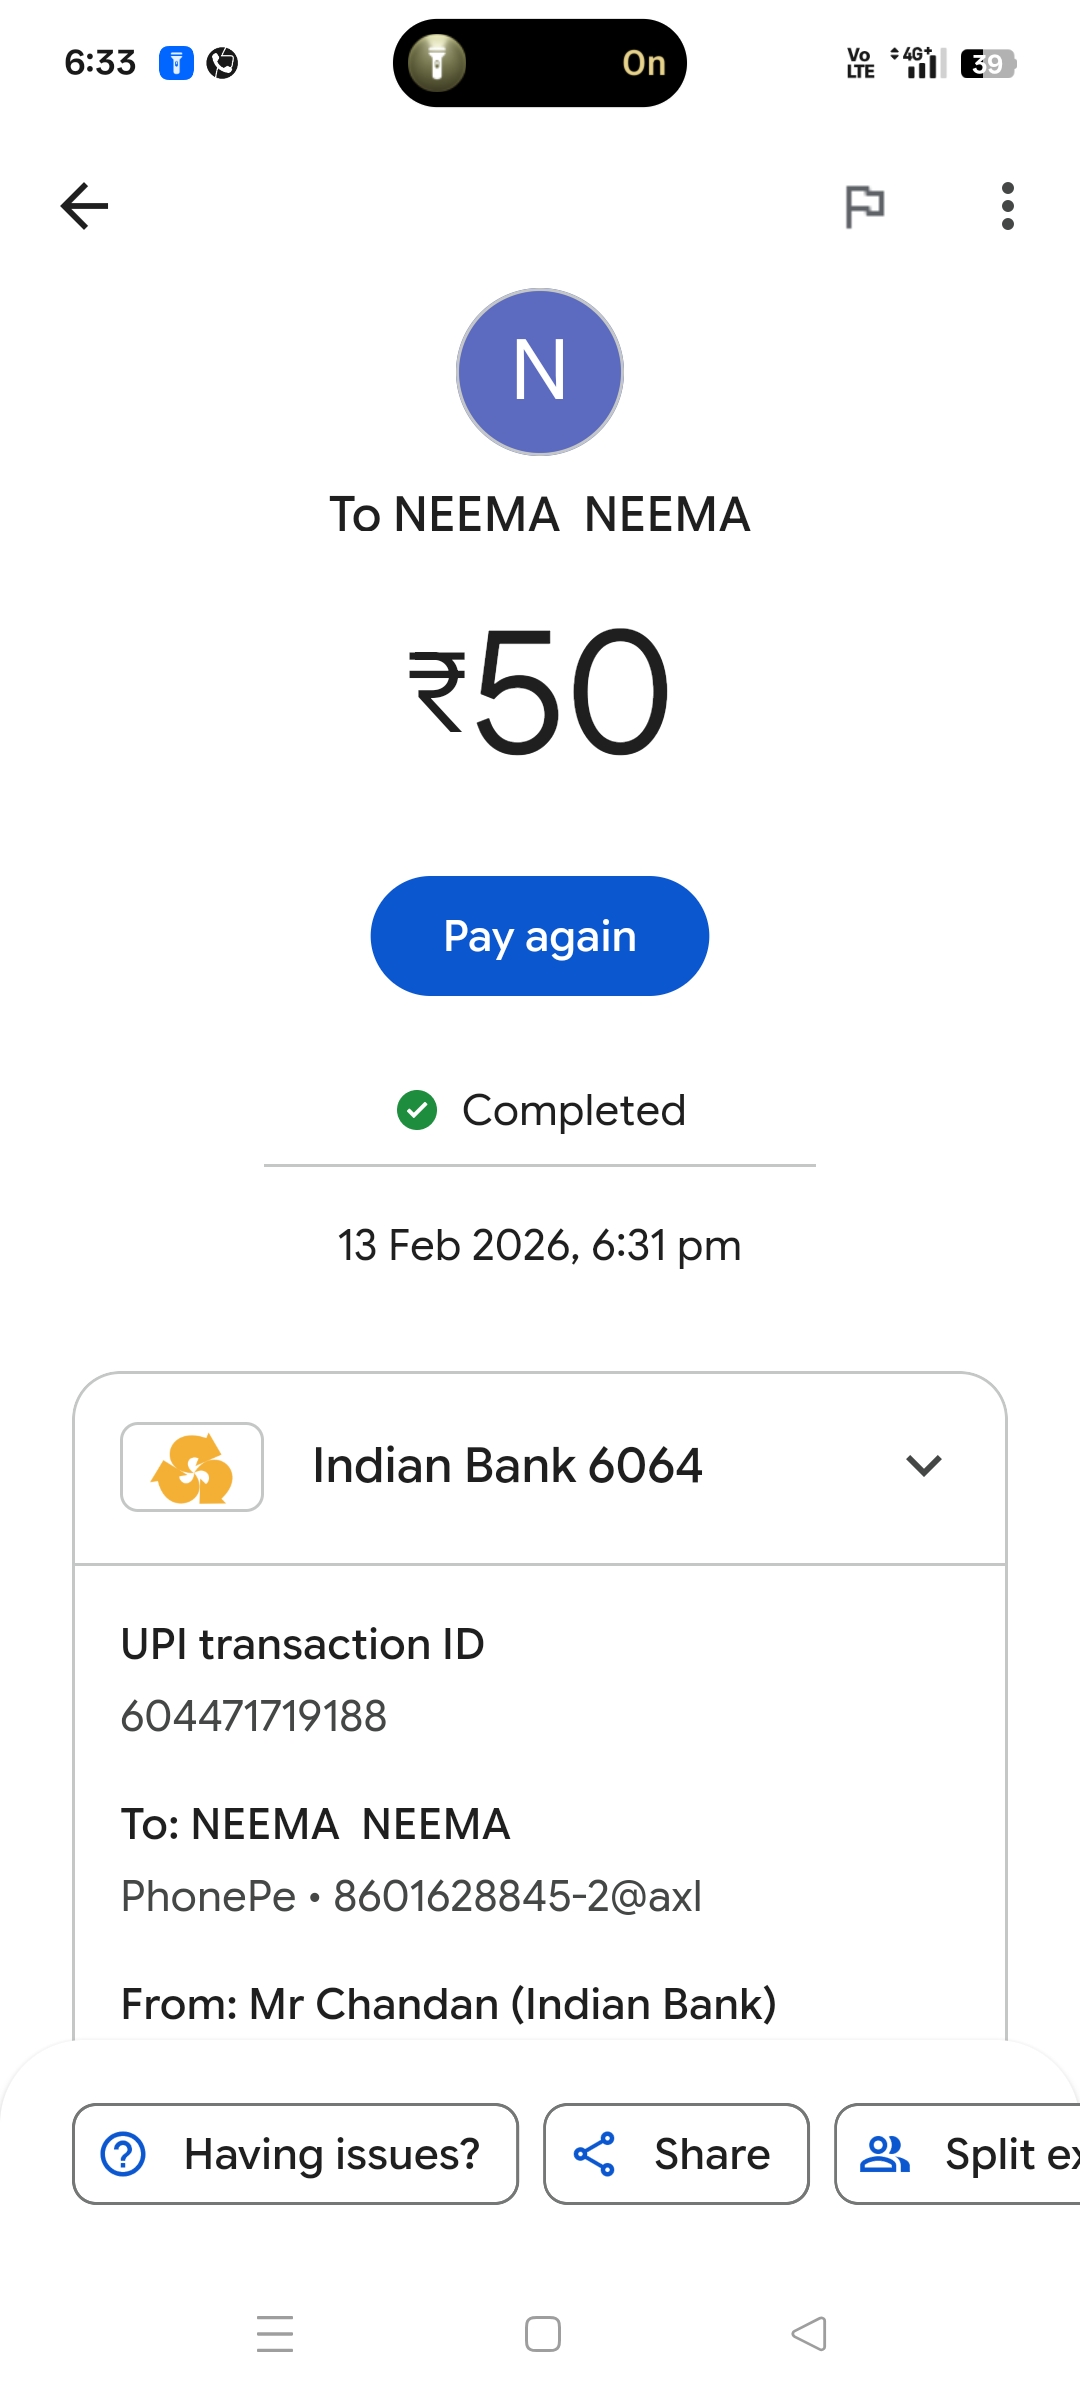Expand the Indian Bank 6064 chevron
The height and width of the screenshot is (2400, 1080).
(x=923, y=1466)
